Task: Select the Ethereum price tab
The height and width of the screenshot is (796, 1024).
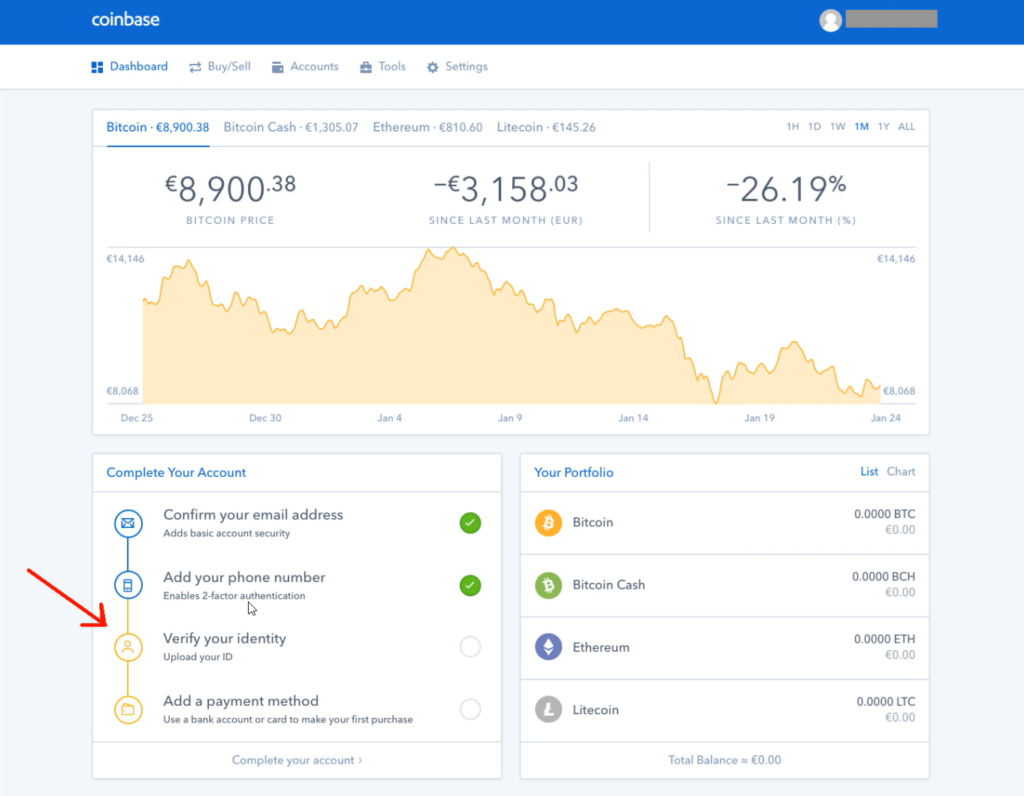Action: 428,127
